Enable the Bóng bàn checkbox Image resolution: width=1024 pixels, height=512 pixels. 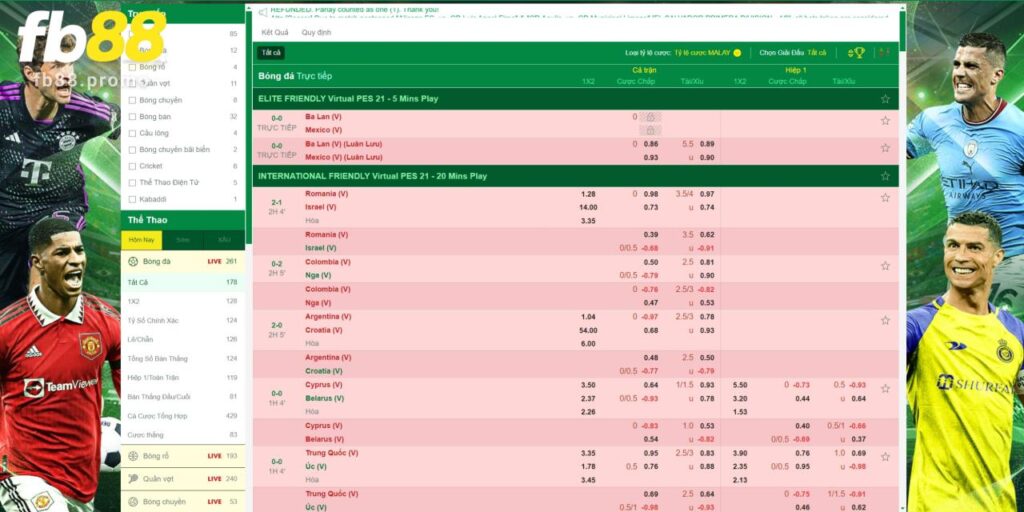[132, 117]
